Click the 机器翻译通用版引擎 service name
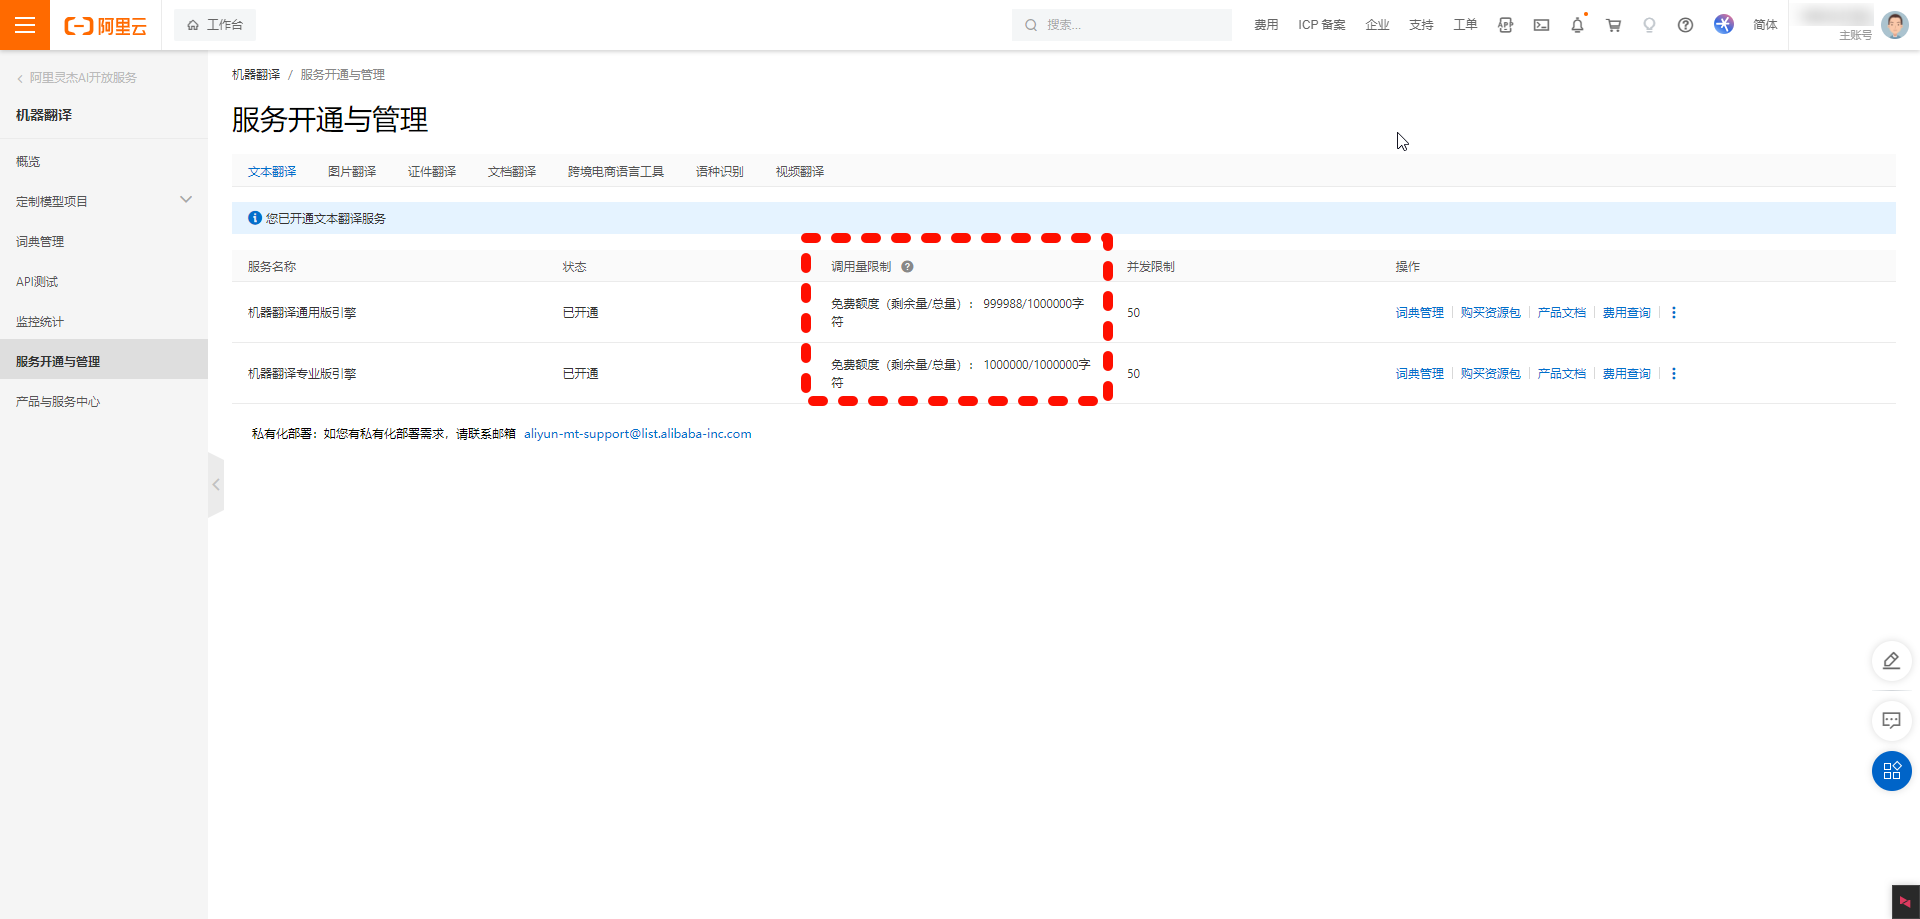Image resolution: width=1920 pixels, height=919 pixels. click(302, 313)
